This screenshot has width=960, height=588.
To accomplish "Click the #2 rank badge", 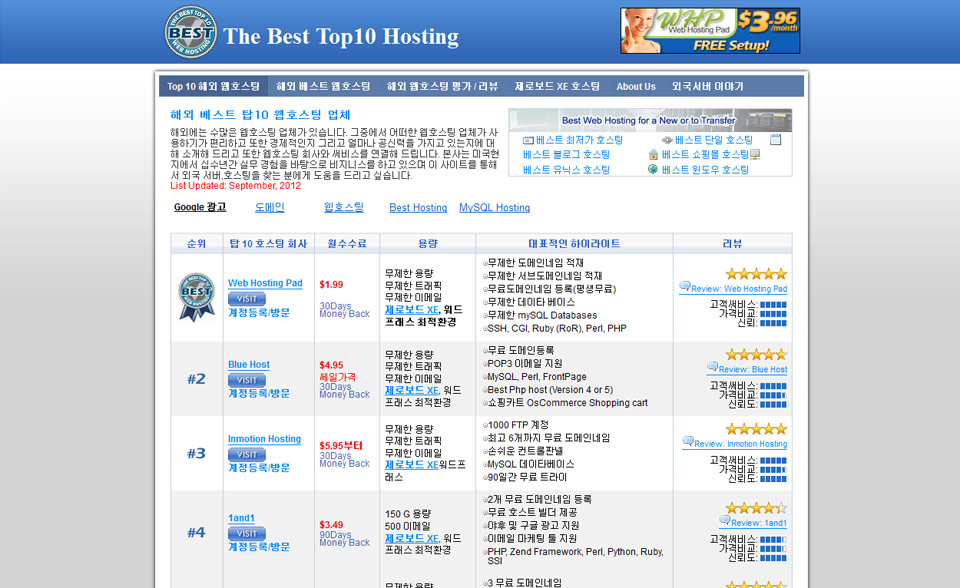I will (x=196, y=379).
